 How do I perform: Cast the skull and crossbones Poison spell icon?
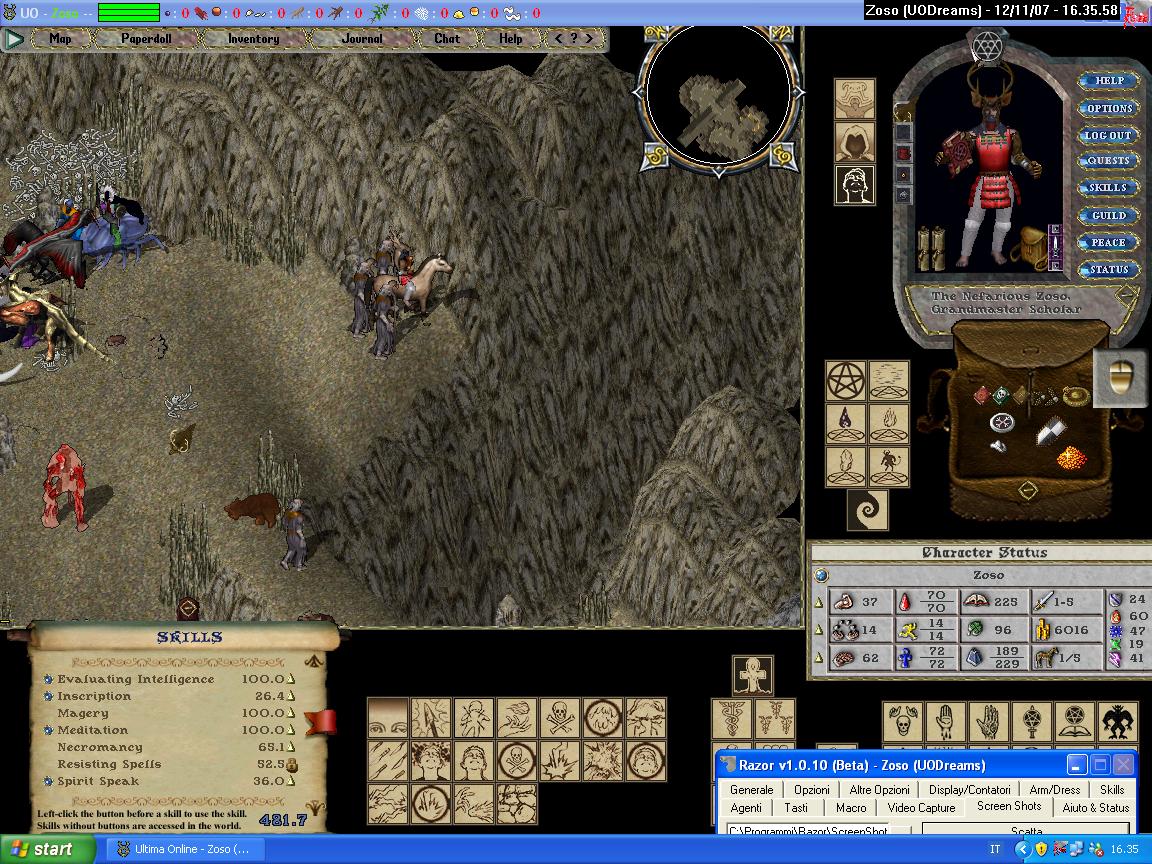click(560, 718)
